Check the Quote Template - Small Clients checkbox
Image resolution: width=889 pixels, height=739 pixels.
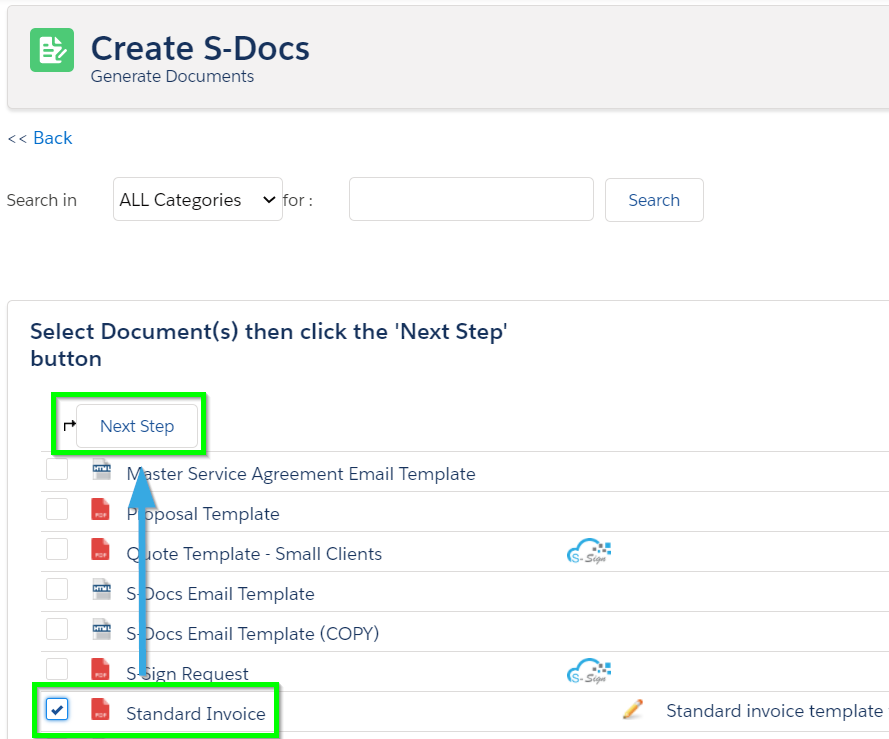(57, 549)
